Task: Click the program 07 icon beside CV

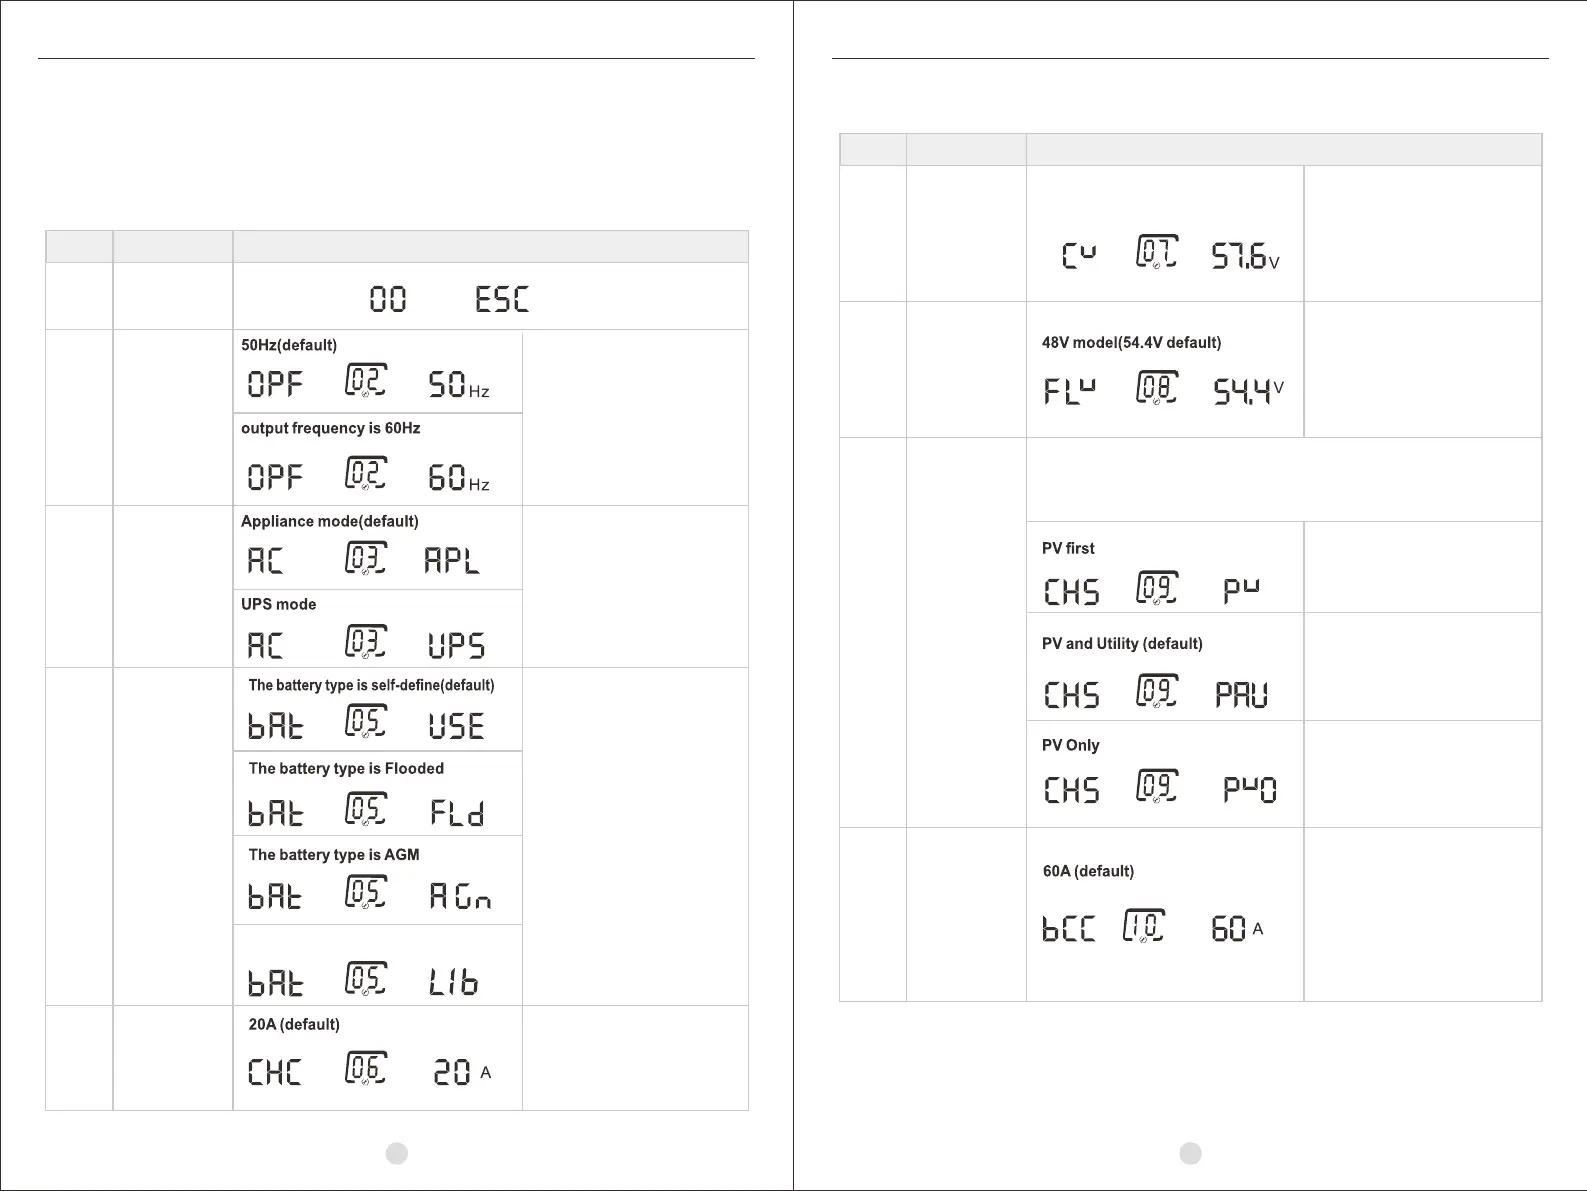Action: click(1157, 252)
